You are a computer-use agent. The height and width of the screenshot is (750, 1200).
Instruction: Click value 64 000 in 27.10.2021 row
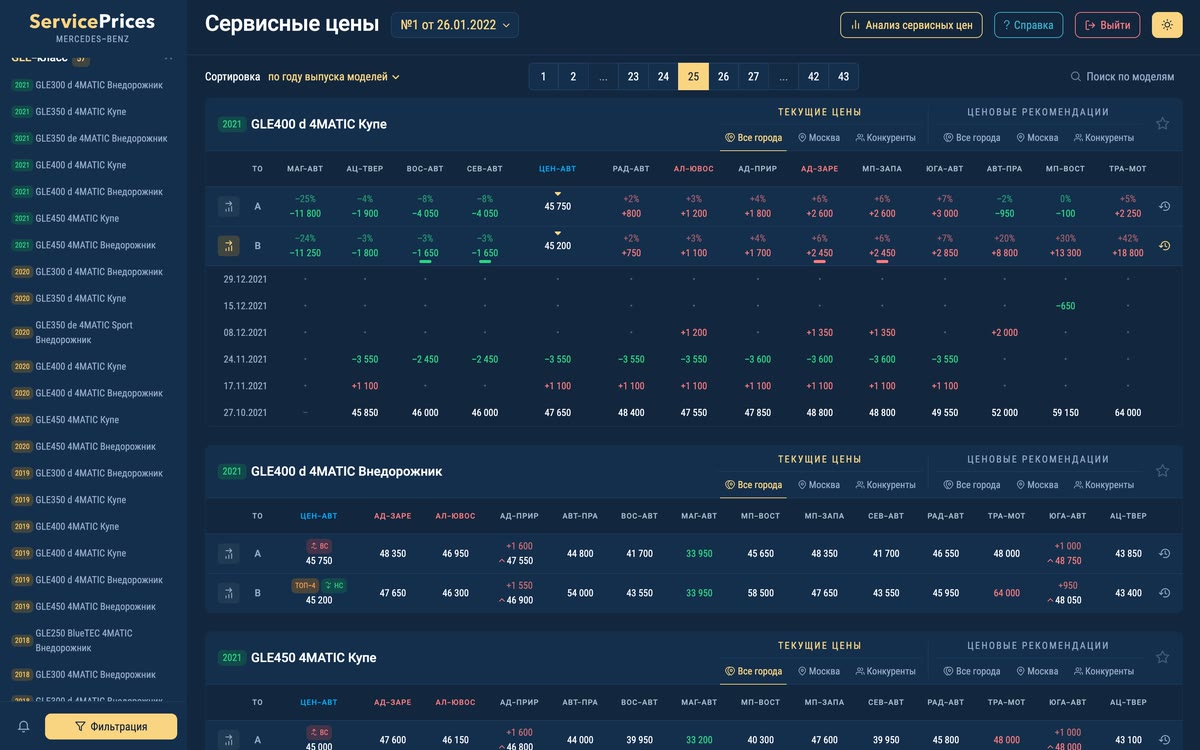[x=1127, y=412]
